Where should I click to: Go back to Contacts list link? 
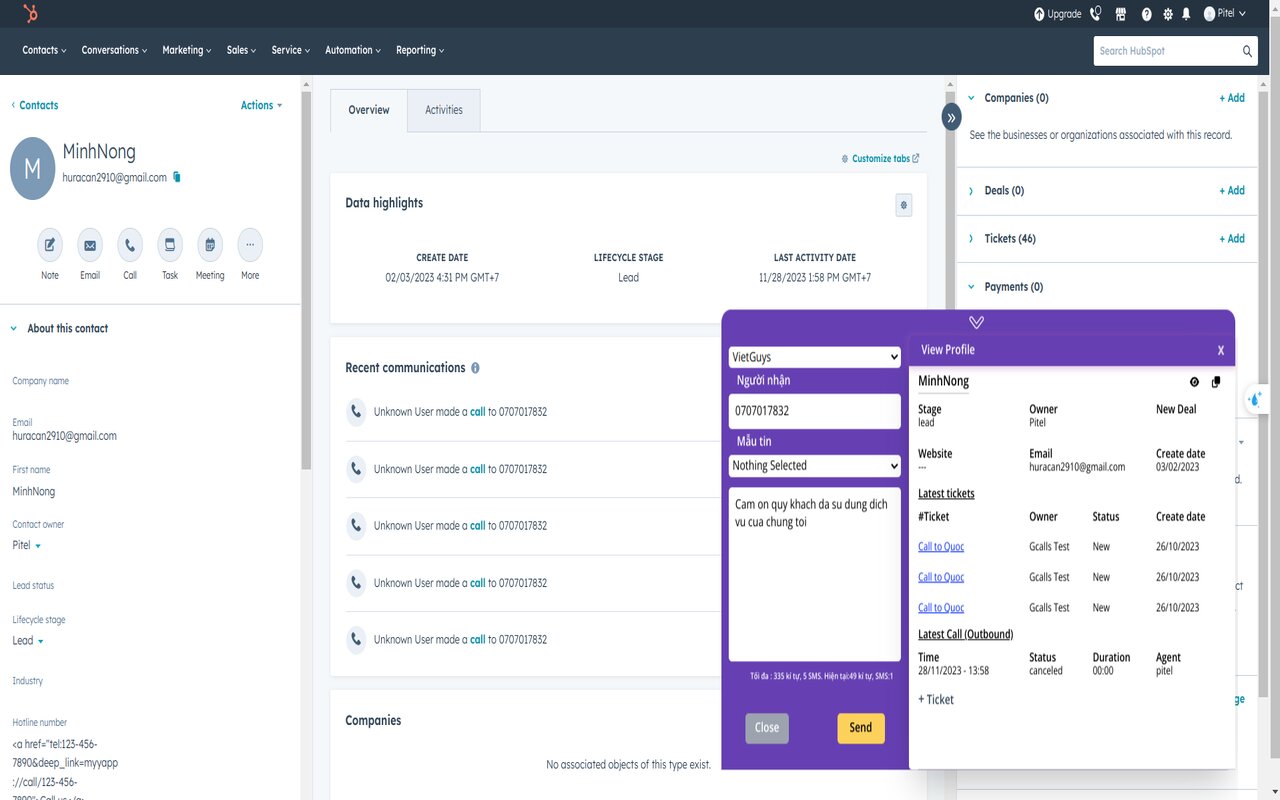35,105
